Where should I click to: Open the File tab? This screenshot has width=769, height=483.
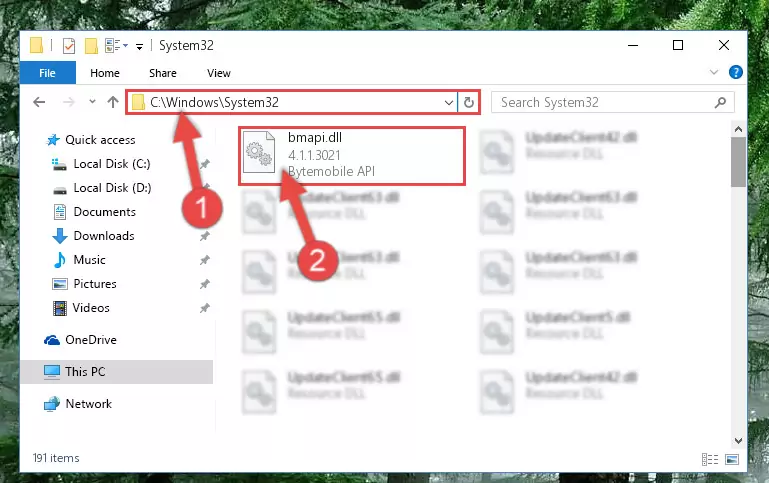pos(48,73)
